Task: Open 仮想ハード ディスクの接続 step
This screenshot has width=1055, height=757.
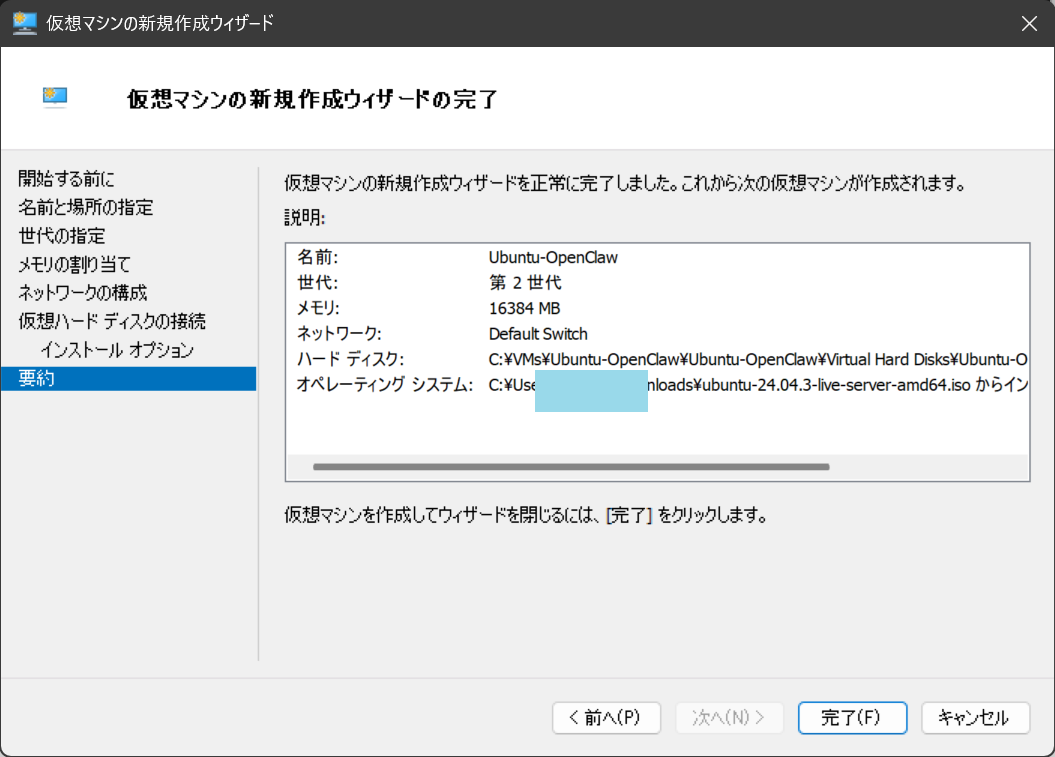Action: [x=112, y=321]
